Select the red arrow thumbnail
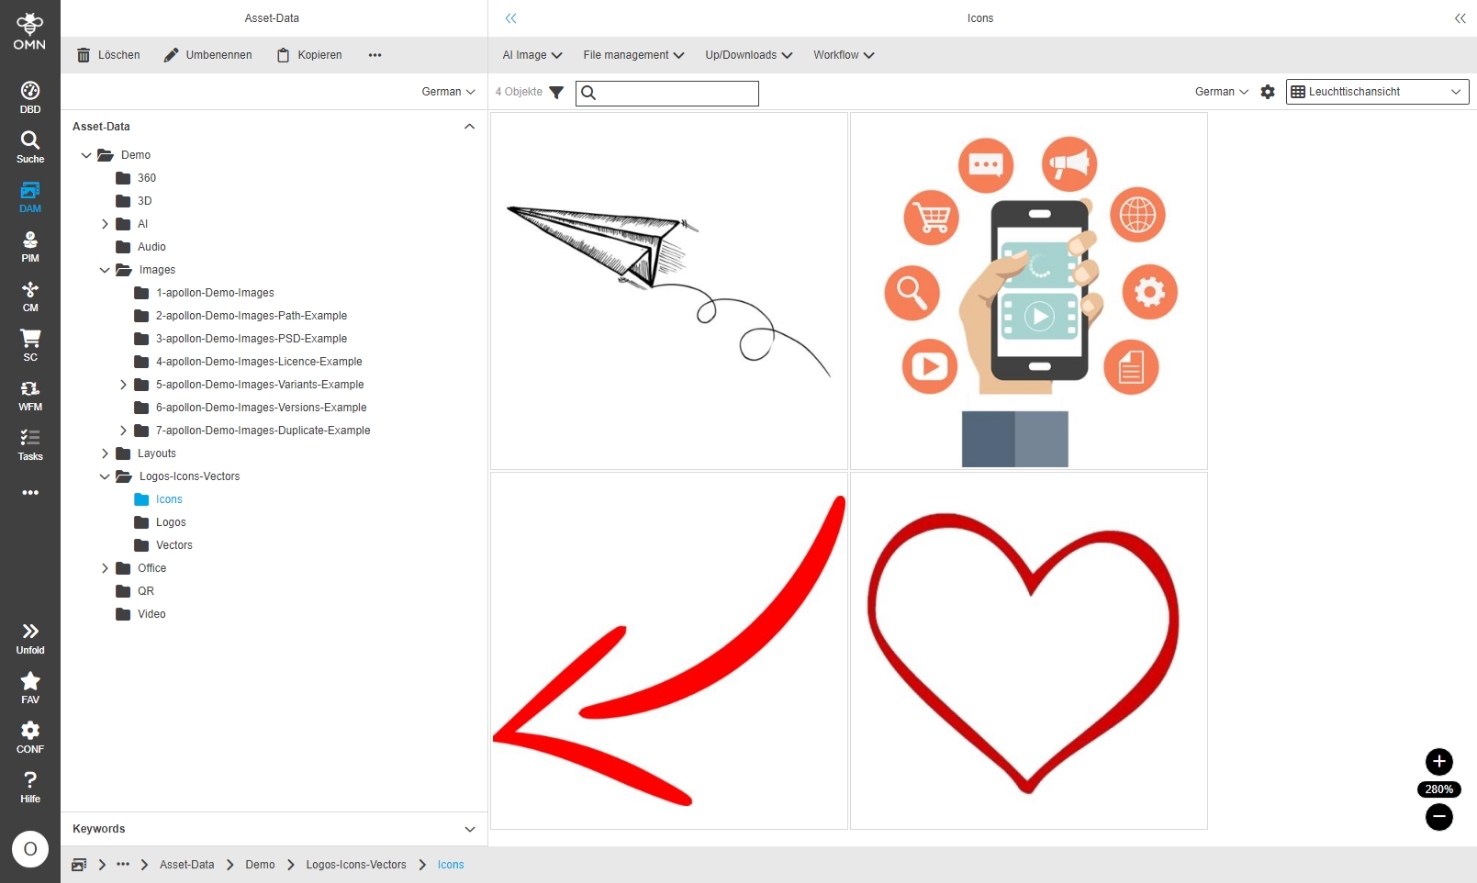This screenshot has width=1477, height=883. tap(669, 651)
